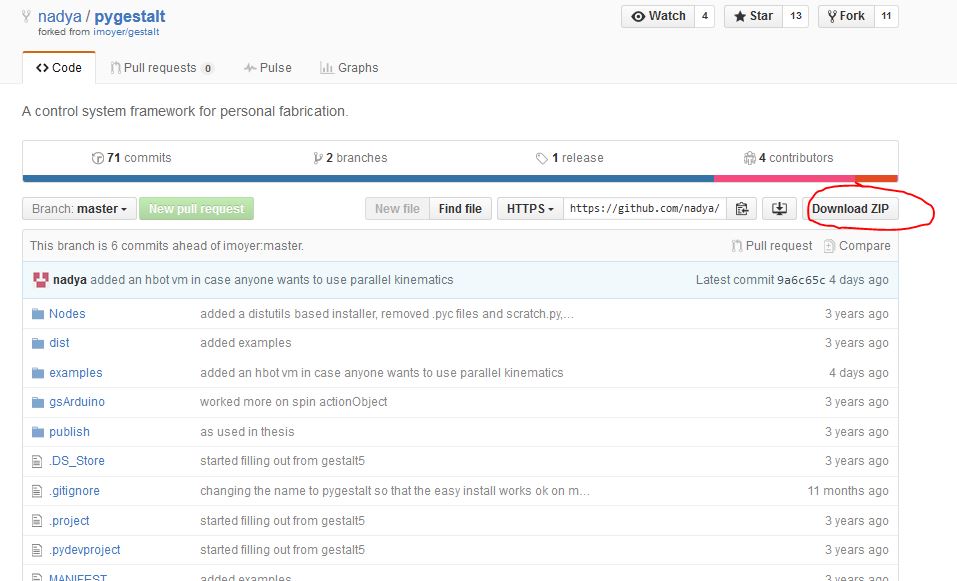View the 71 commits
The image size is (957, 581).
click(x=131, y=158)
